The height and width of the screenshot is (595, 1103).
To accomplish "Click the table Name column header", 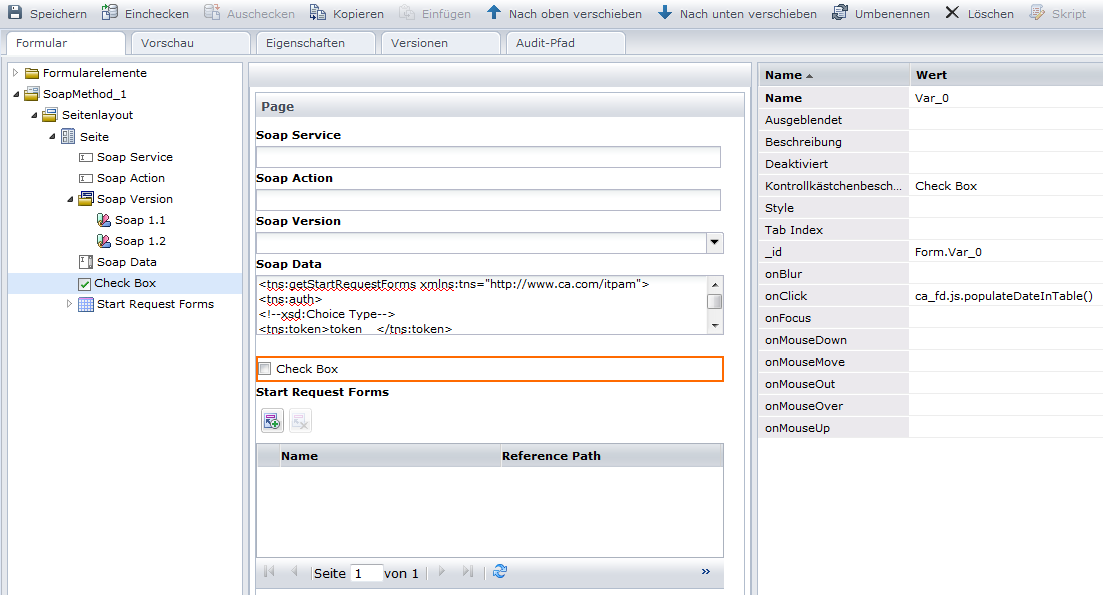I will 390,456.
